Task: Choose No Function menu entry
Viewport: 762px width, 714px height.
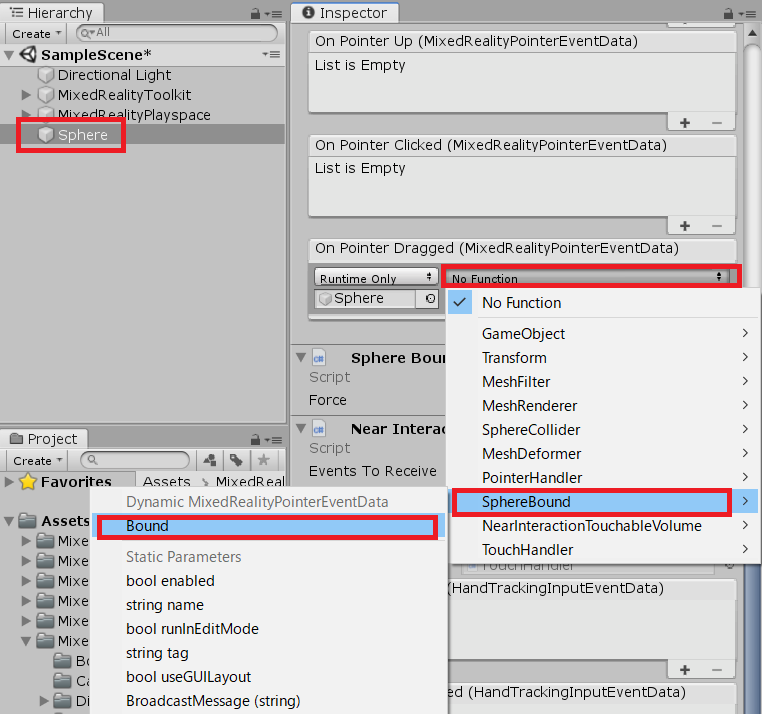Action: 603,303
